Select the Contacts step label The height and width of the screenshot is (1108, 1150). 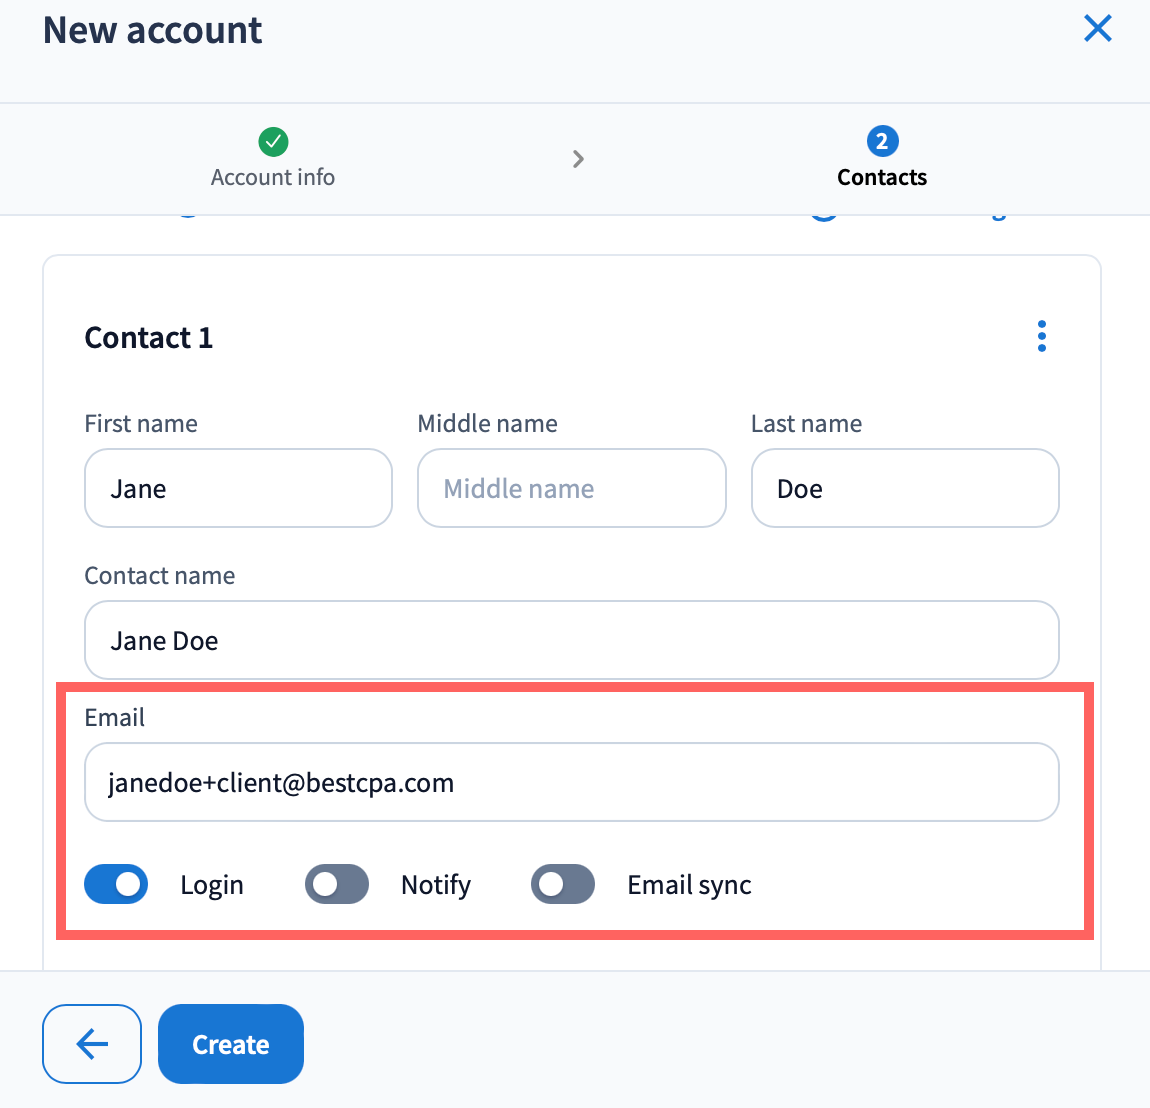point(882,177)
